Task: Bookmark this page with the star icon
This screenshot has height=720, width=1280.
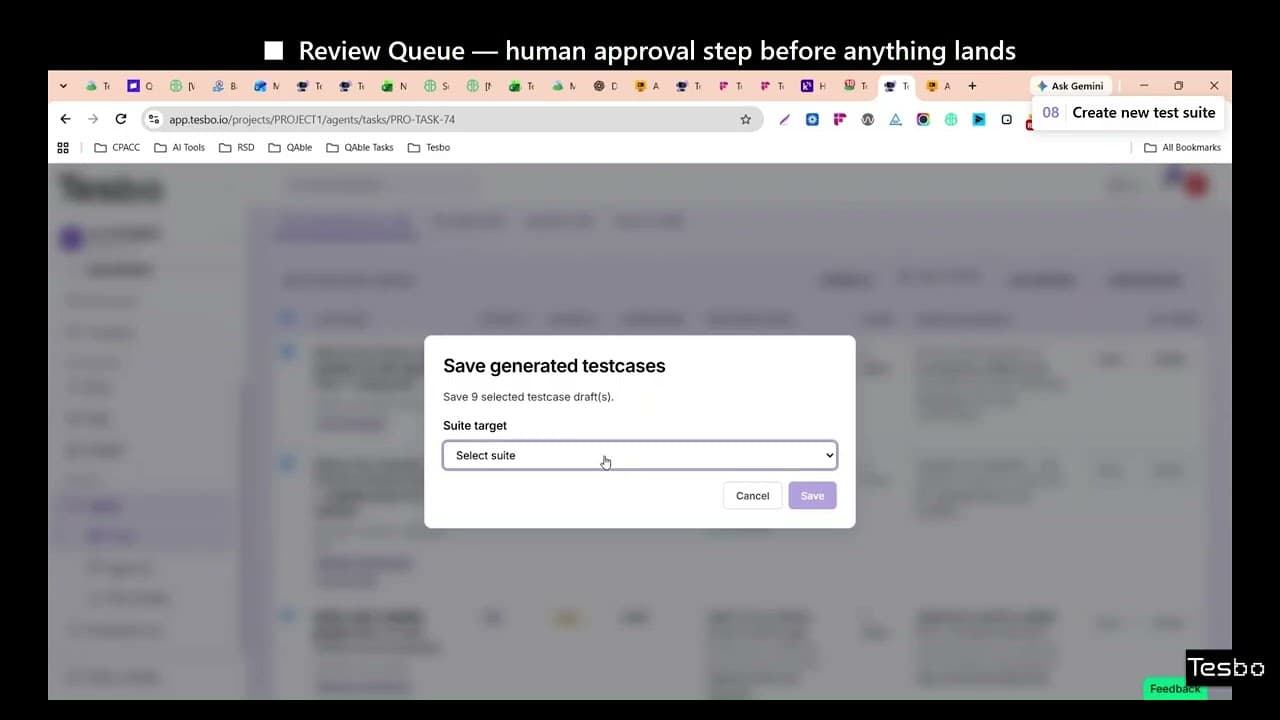Action: click(745, 119)
